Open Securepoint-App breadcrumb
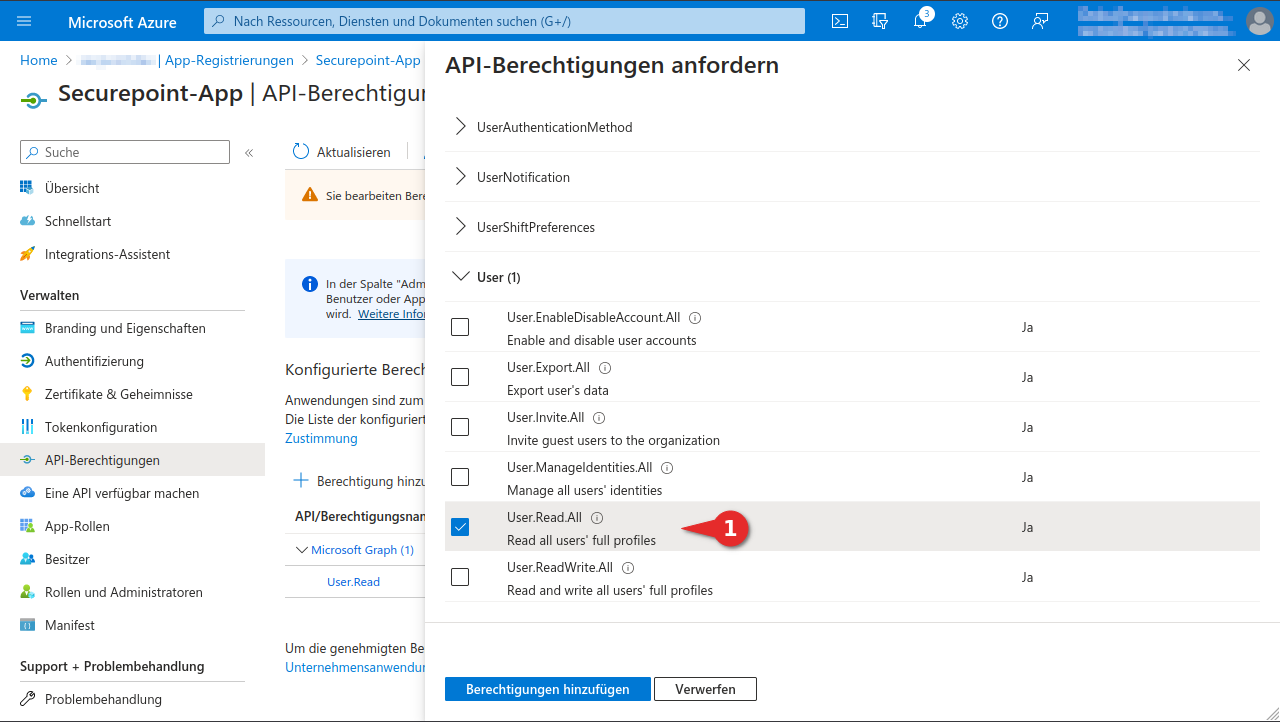This screenshot has width=1280, height=722. point(368,60)
